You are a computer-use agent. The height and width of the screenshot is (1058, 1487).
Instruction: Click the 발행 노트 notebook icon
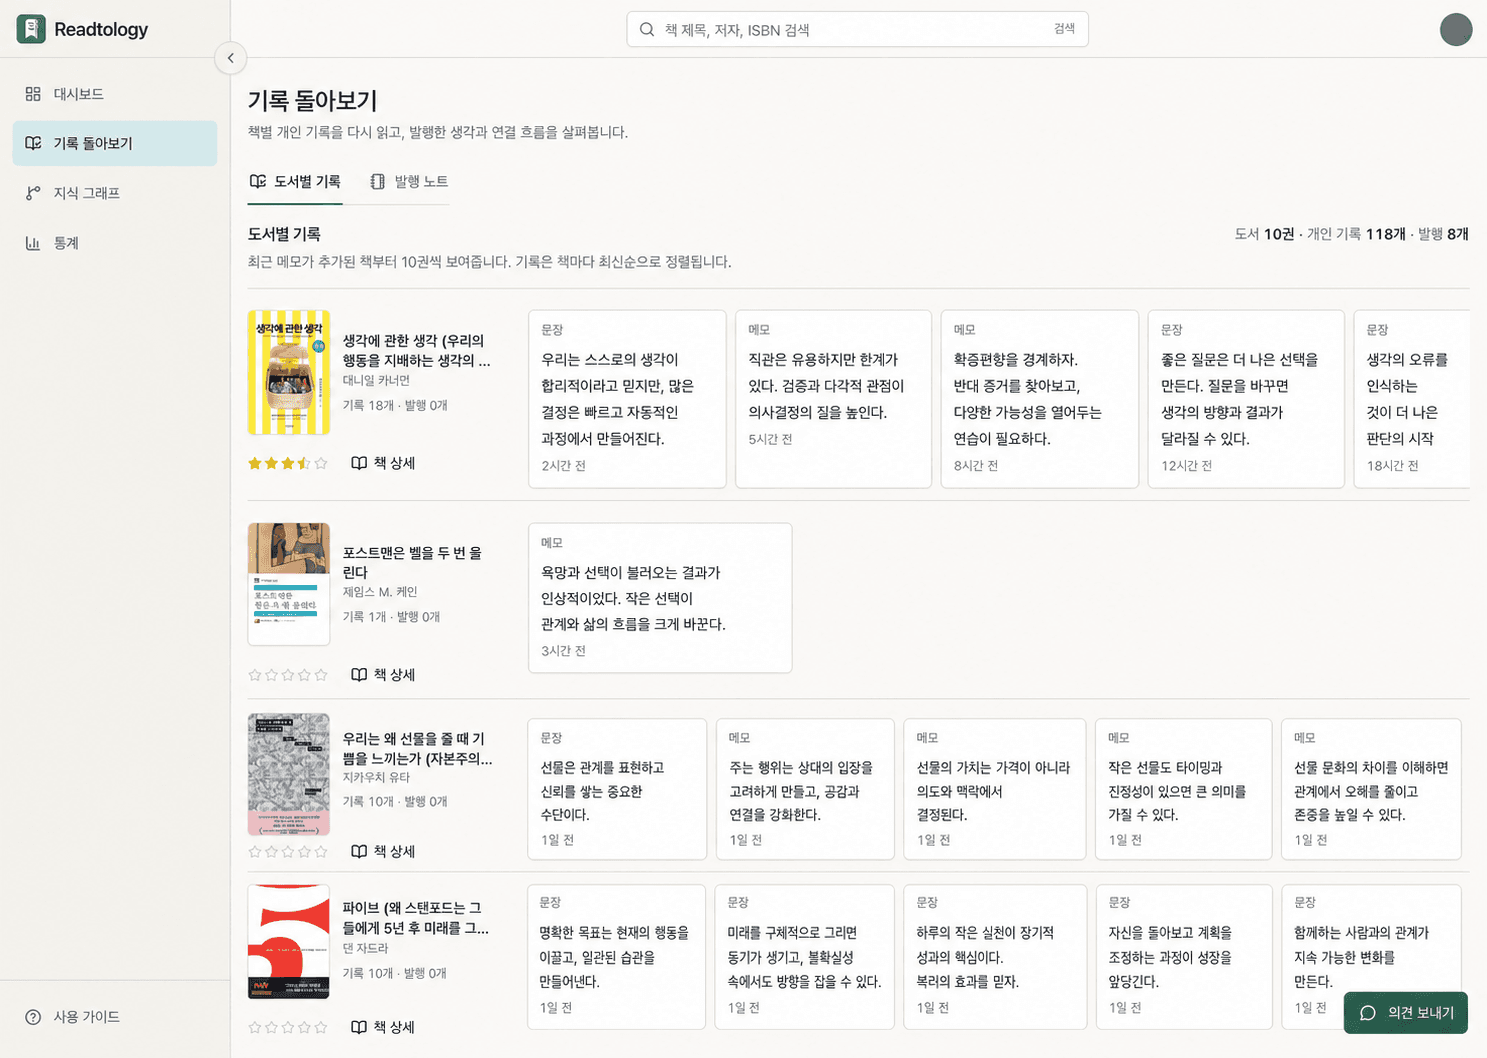[377, 182]
